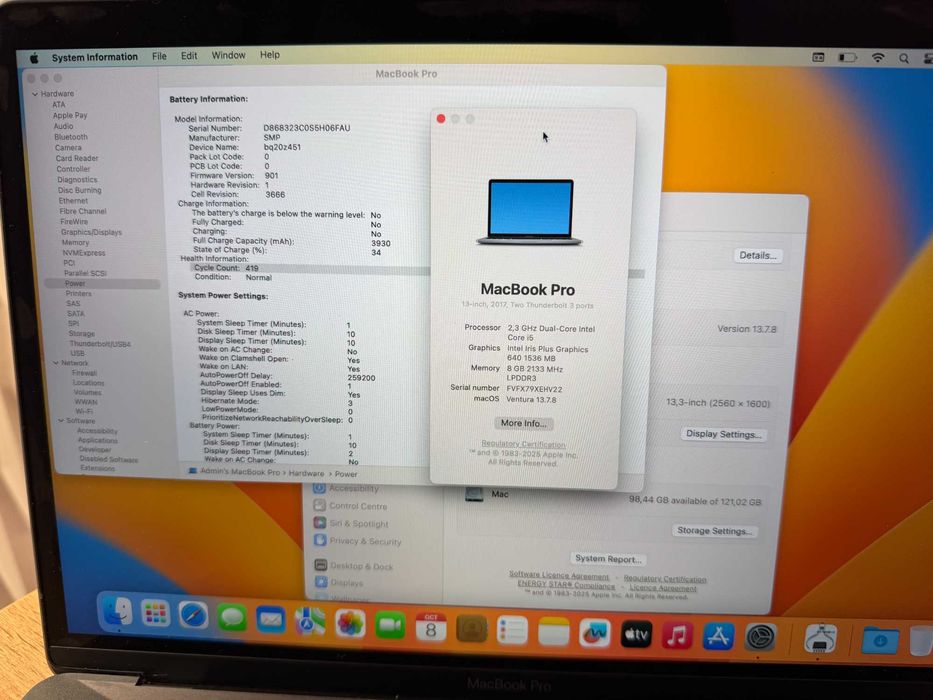The height and width of the screenshot is (700, 933).
Task: Click the Mac disk icon in Storage
Action: pos(474,494)
